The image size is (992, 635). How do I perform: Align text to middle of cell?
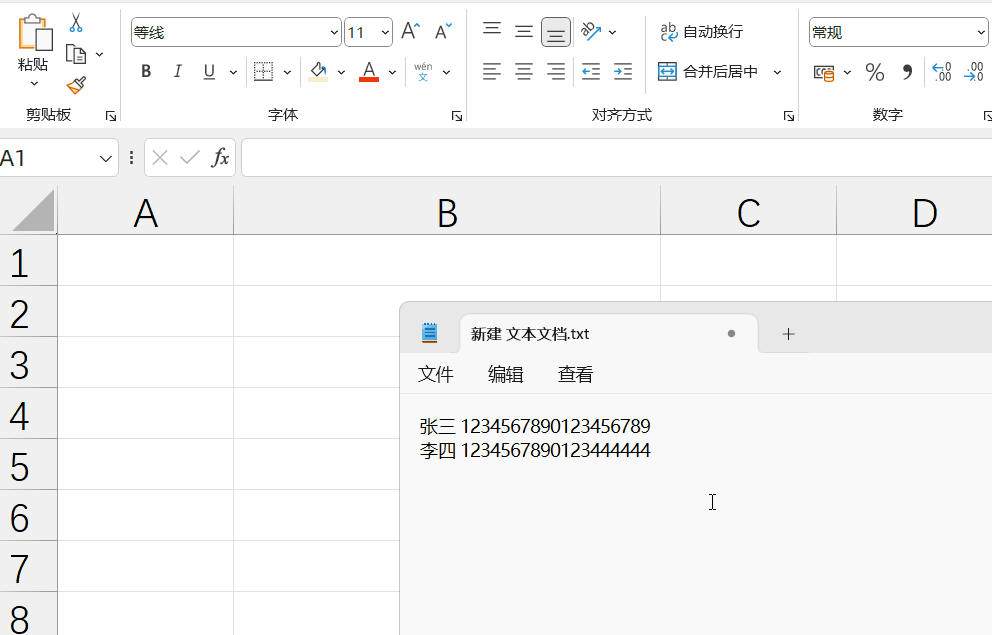(524, 32)
